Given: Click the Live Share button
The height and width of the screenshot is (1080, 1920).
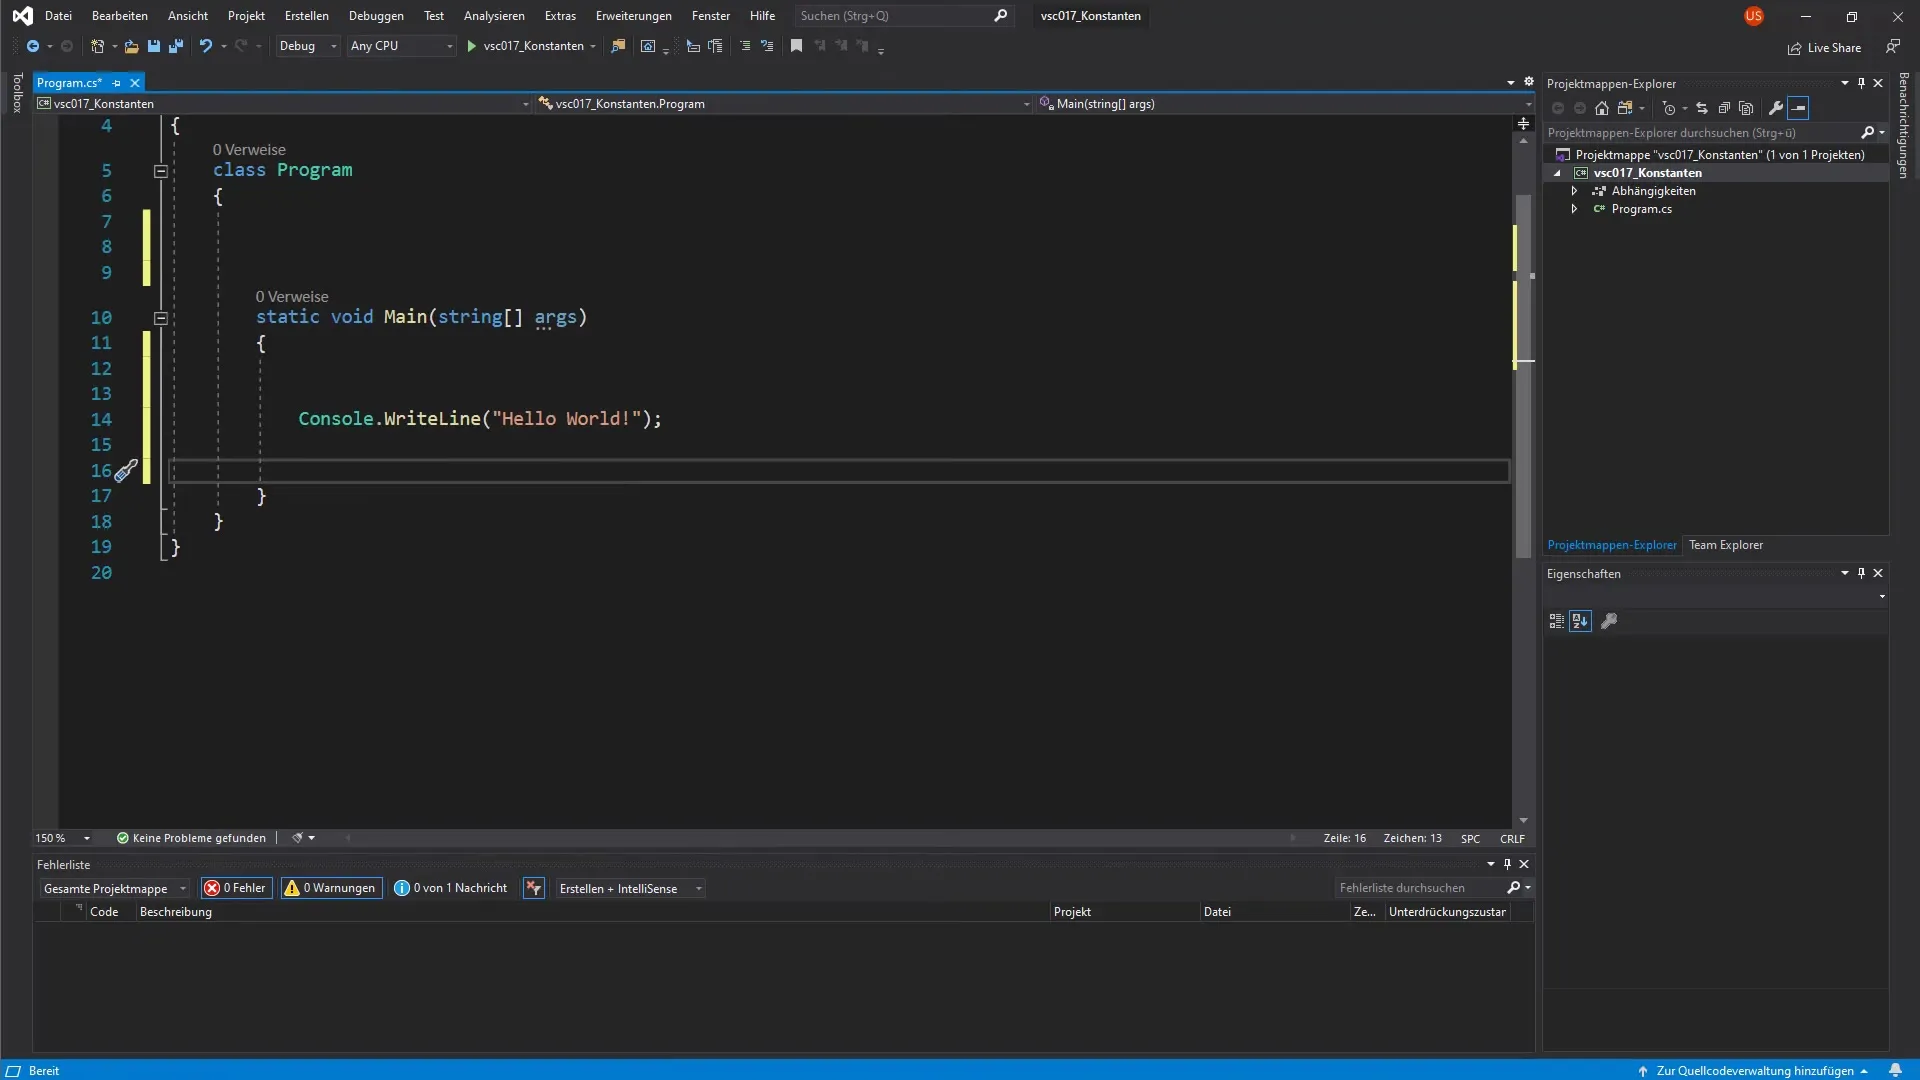Looking at the screenshot, I should 1825,47.
